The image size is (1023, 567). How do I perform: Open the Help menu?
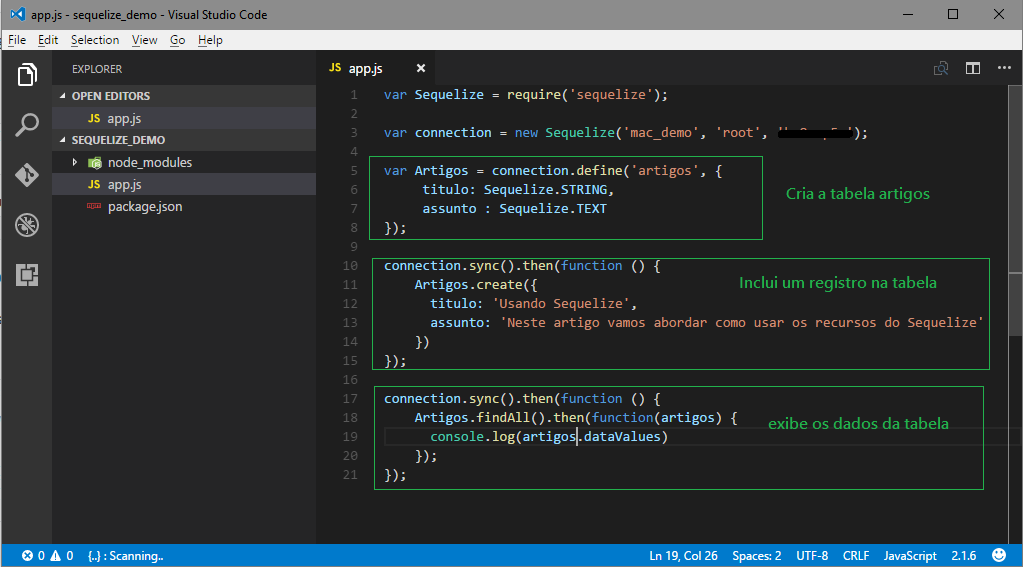tap(210, 40)
